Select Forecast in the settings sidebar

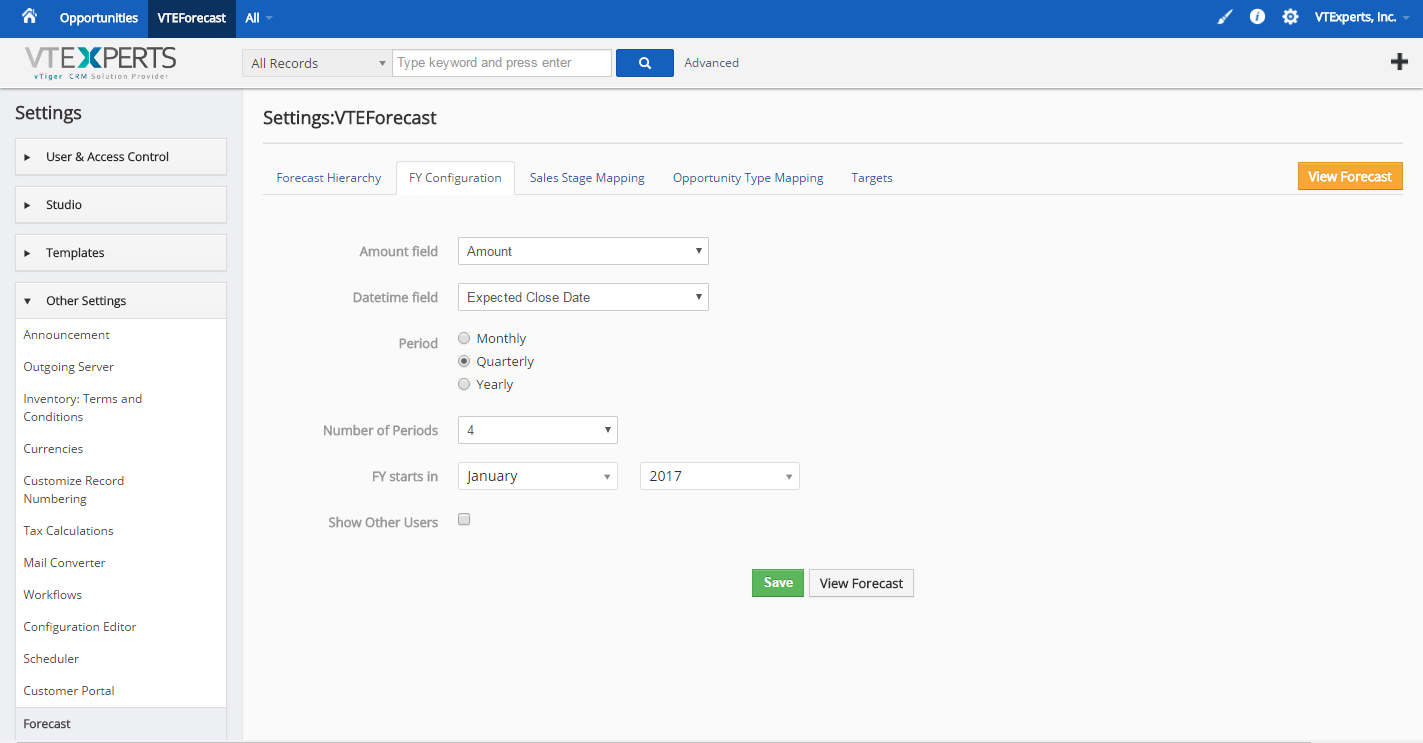point(121,724)
